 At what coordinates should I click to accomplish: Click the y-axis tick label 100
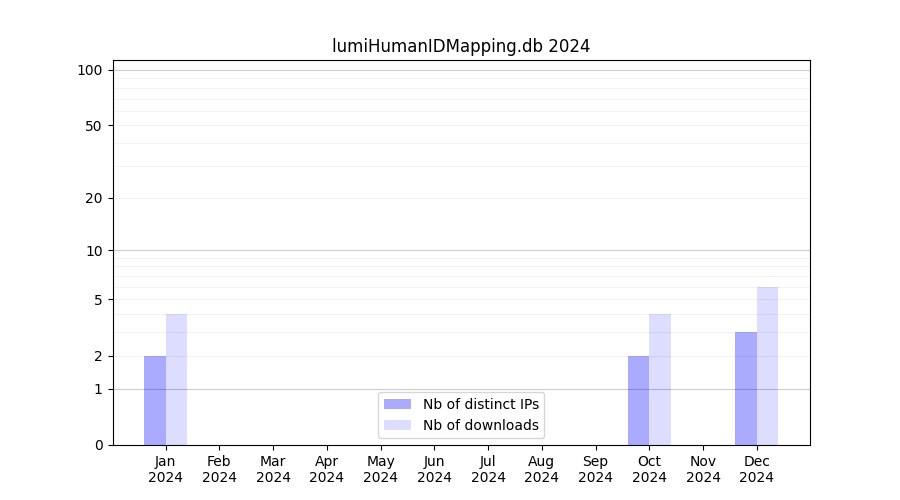click(90, 70)
